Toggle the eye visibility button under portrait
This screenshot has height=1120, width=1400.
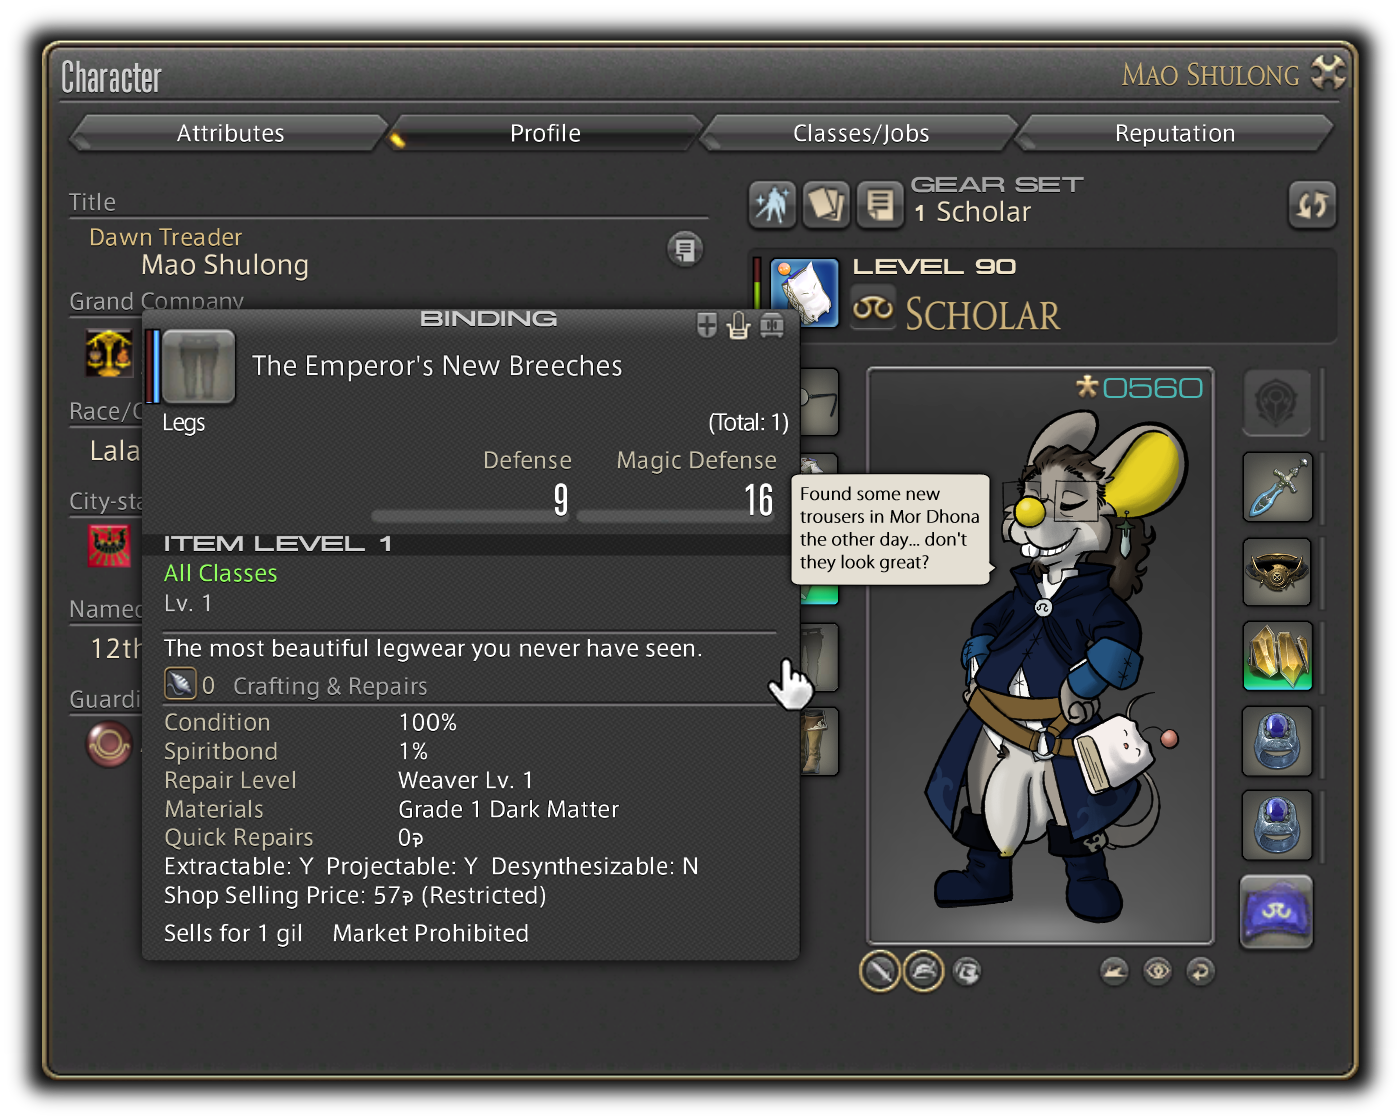point(1158,971)
